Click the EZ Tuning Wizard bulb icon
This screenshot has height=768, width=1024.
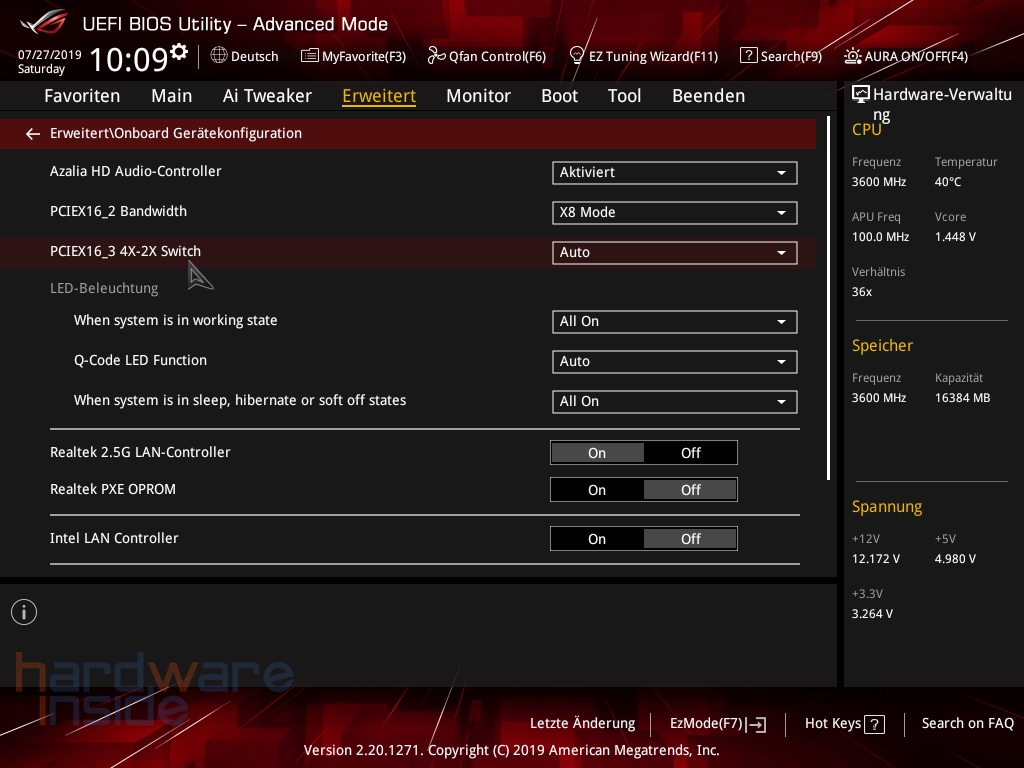tap(576, 56)
